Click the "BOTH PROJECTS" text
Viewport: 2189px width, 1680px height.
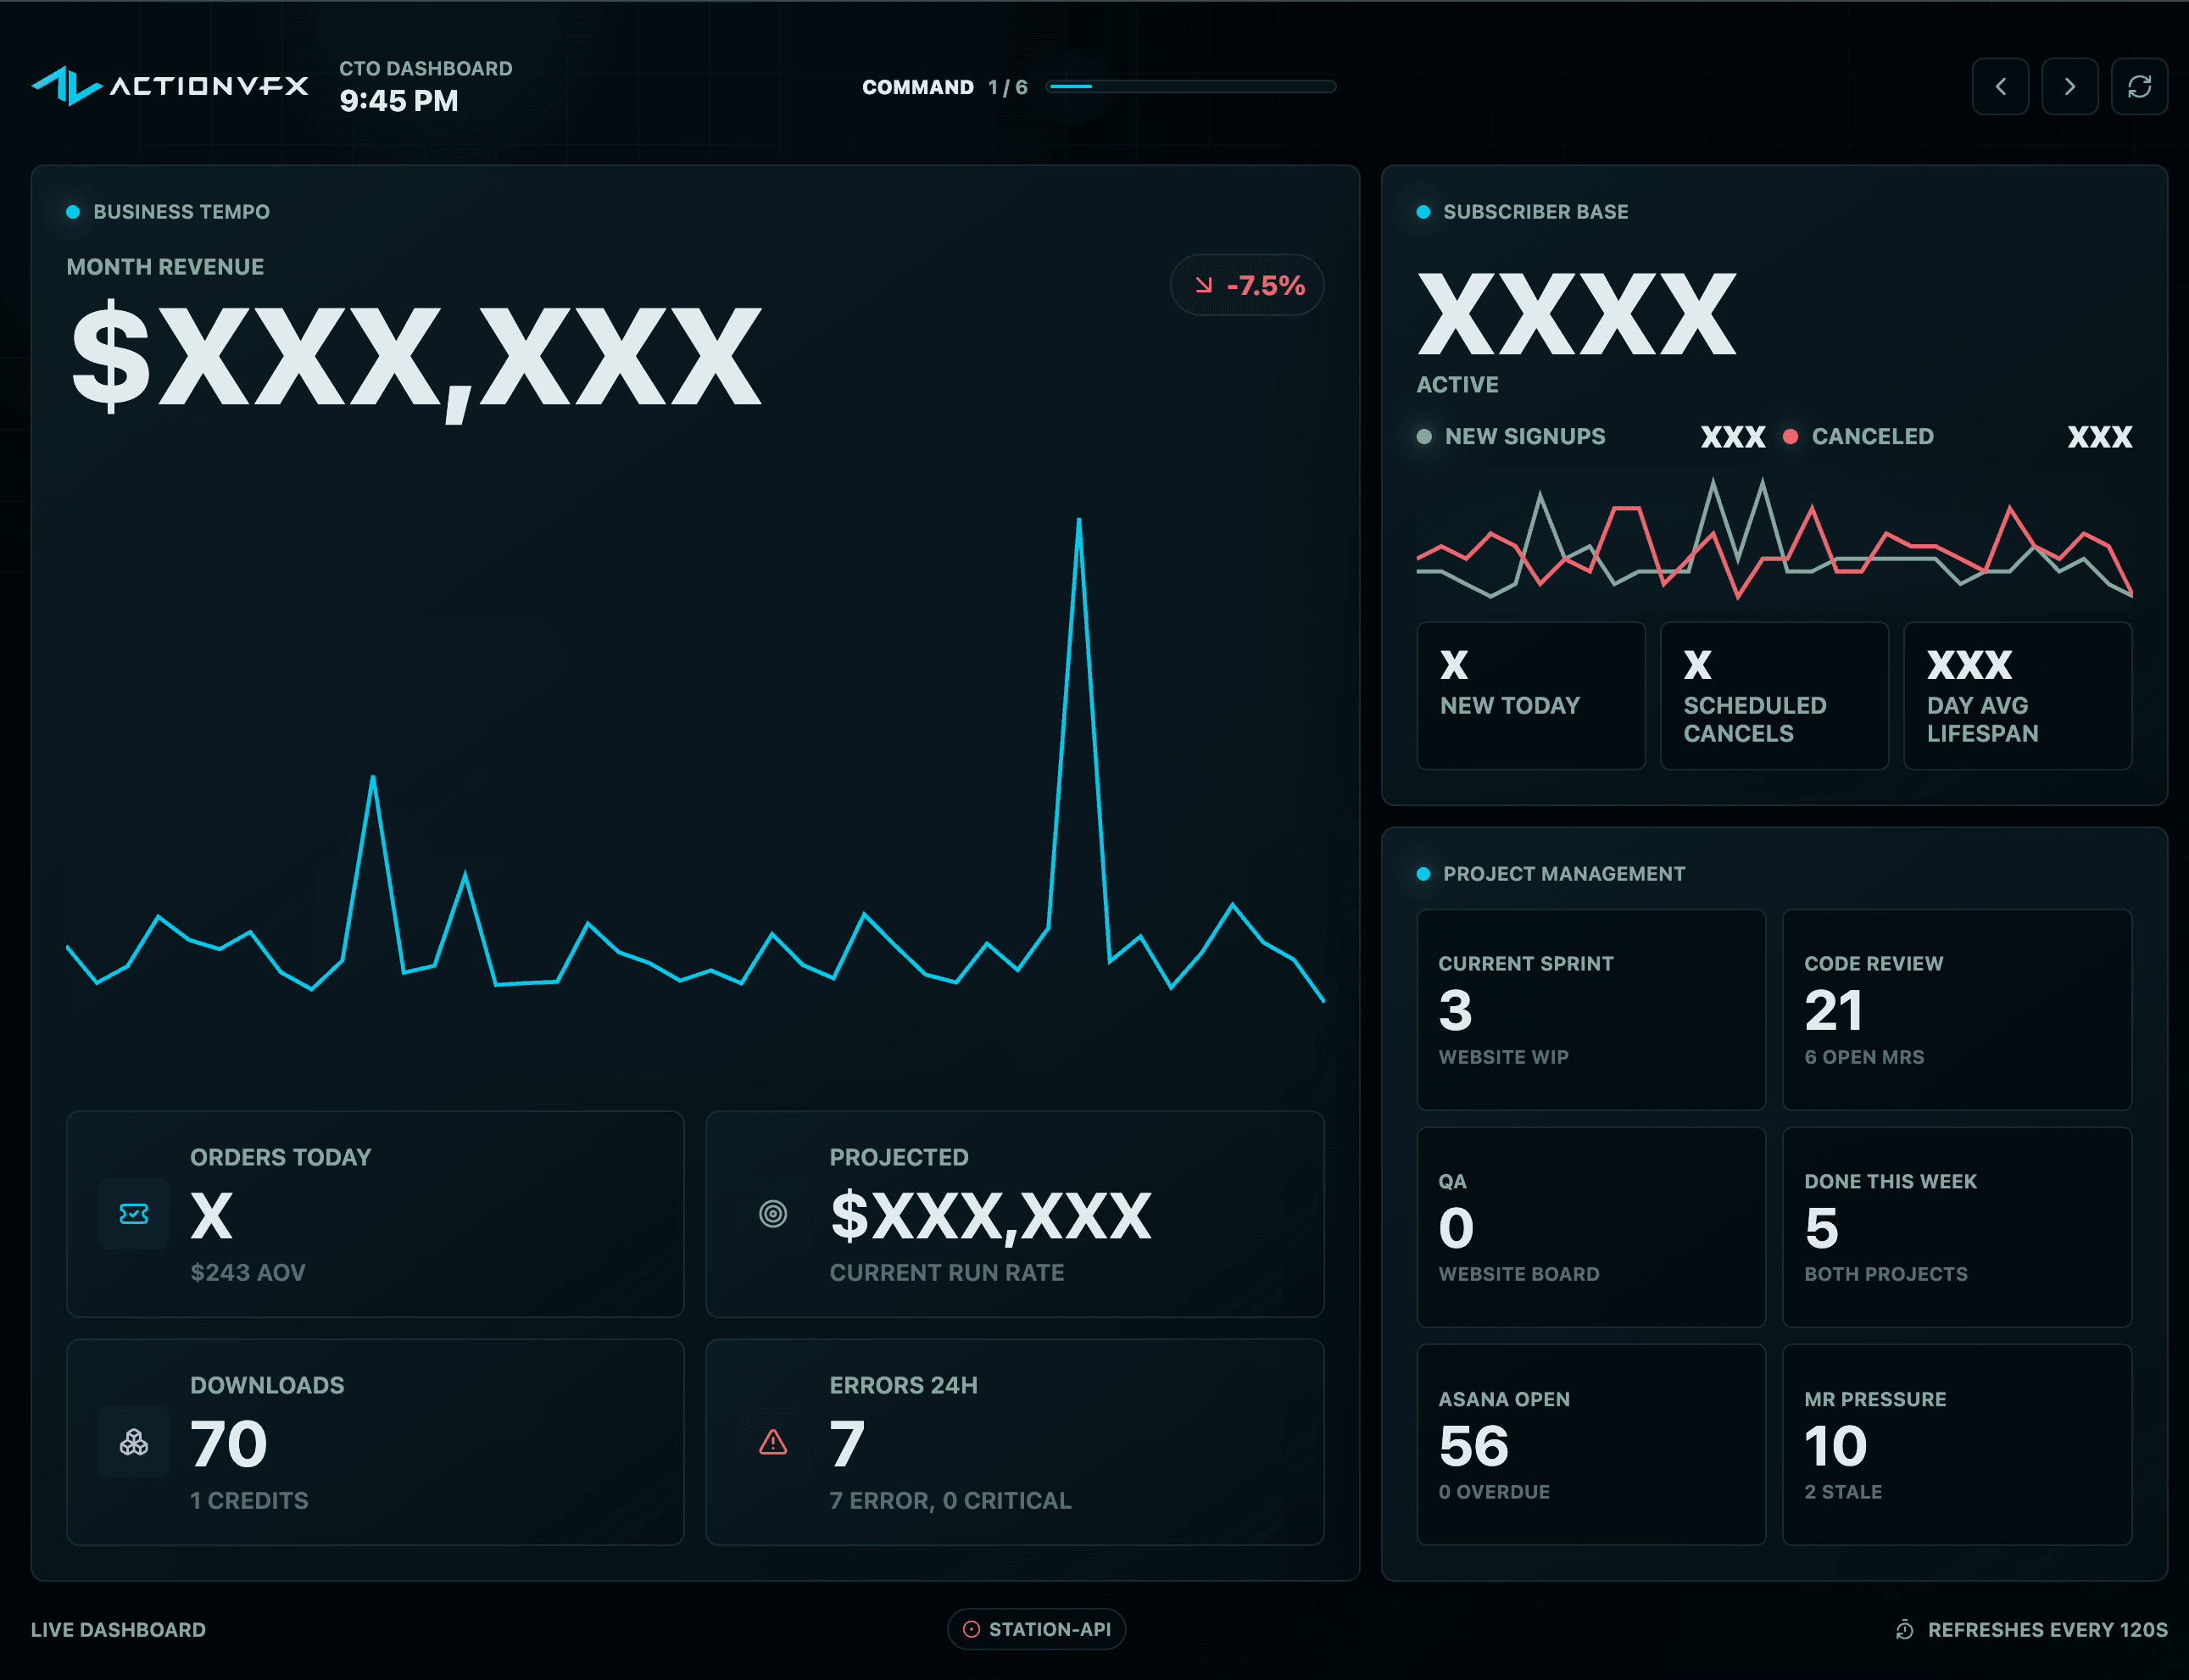pyautogui.click(x=1886, y=1274)
